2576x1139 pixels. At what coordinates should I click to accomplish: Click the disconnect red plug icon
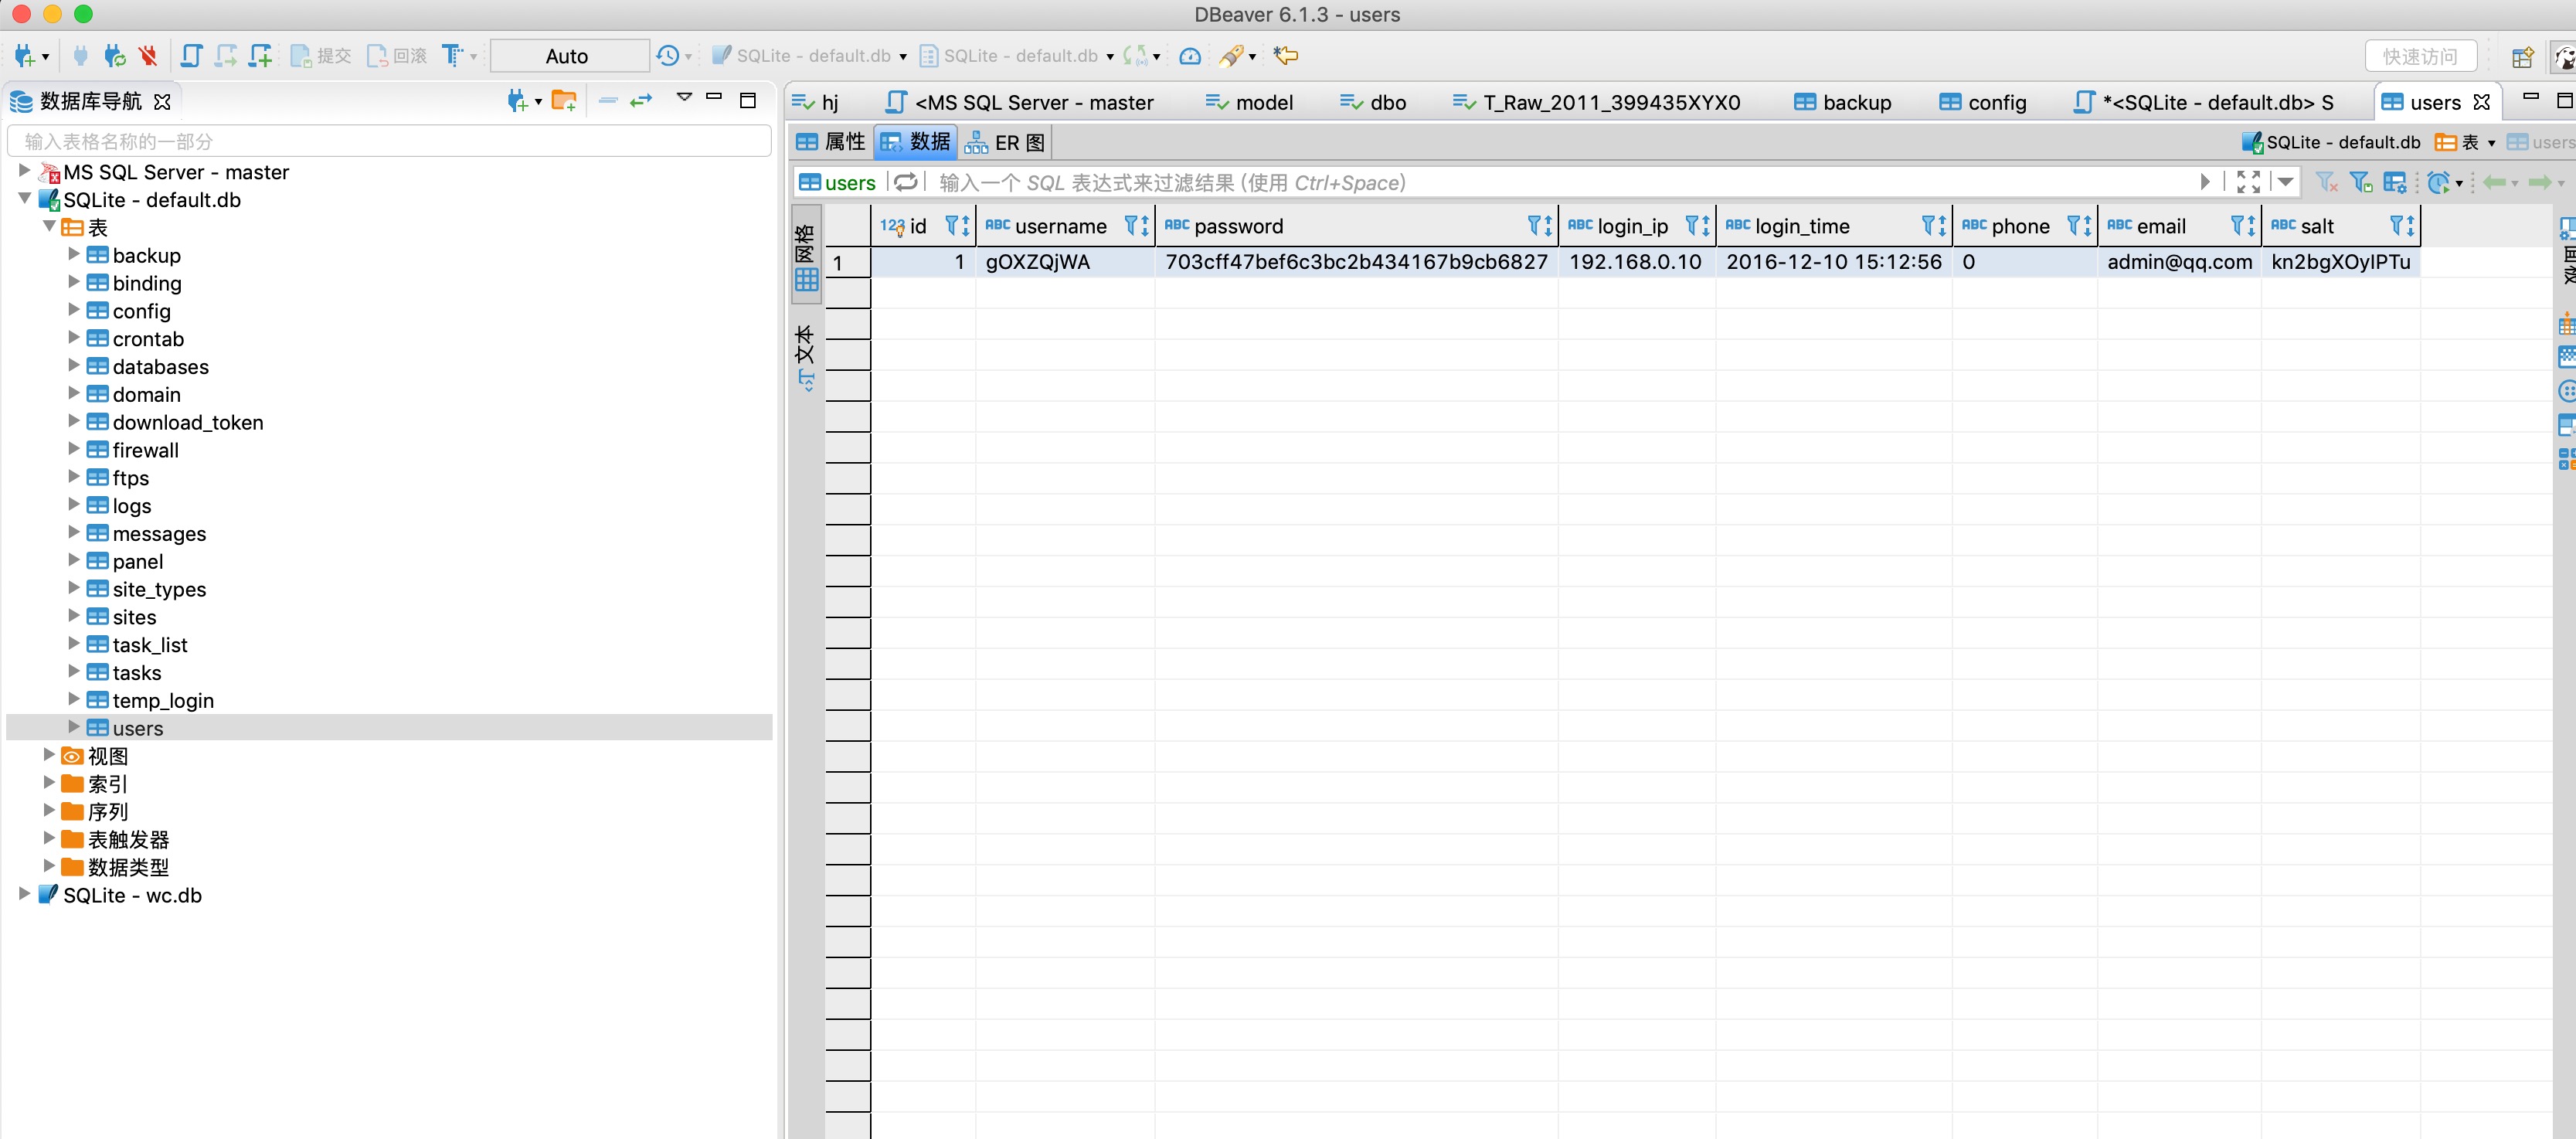148,56
